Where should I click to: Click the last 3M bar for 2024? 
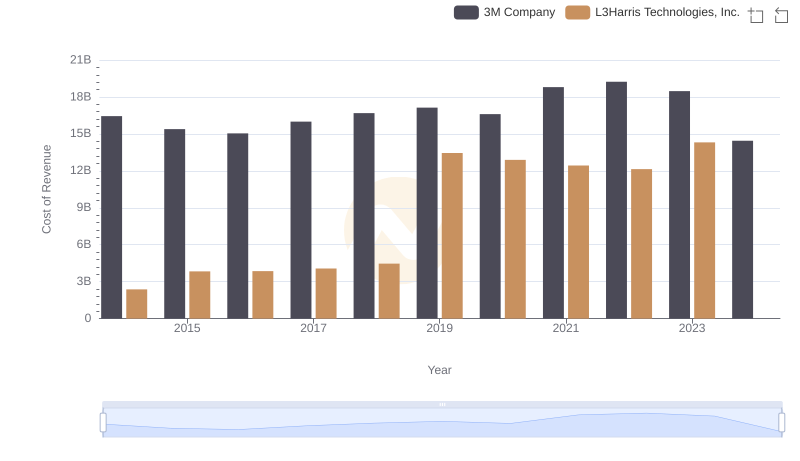[x=742, y=229]
